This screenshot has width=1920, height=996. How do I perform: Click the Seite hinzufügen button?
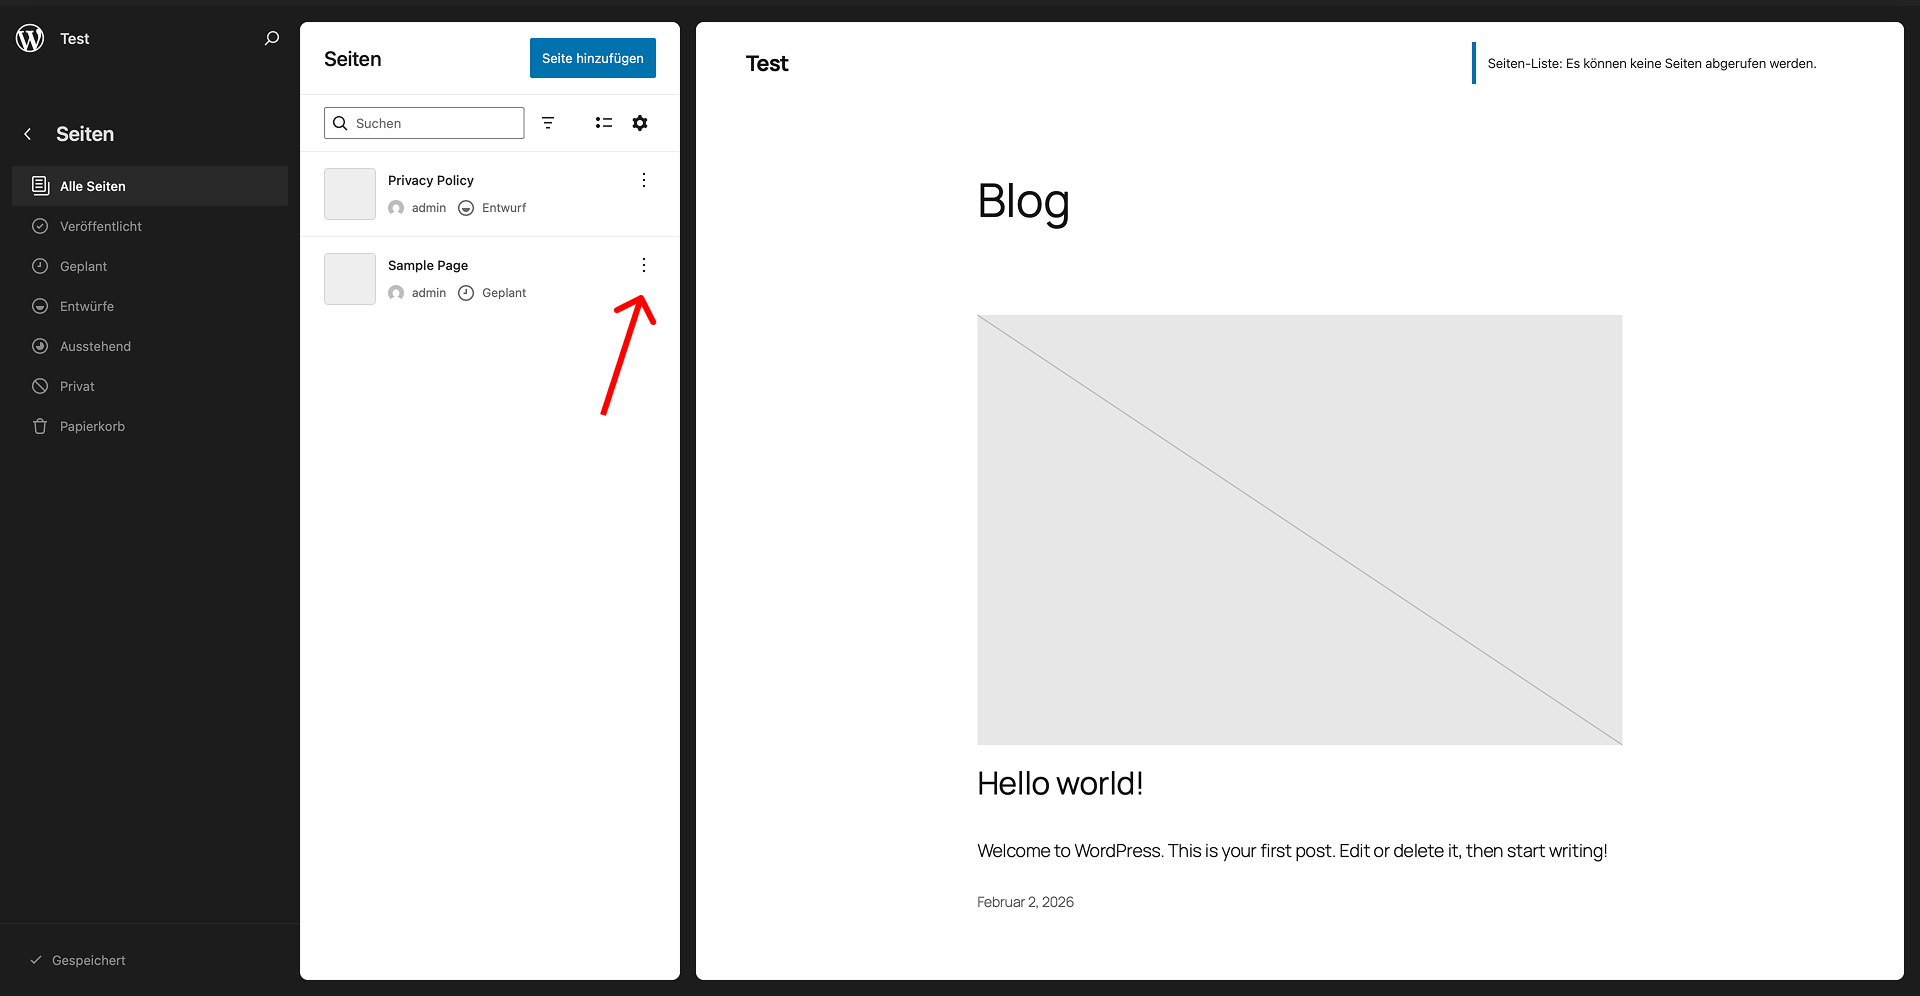pos(593,58)
